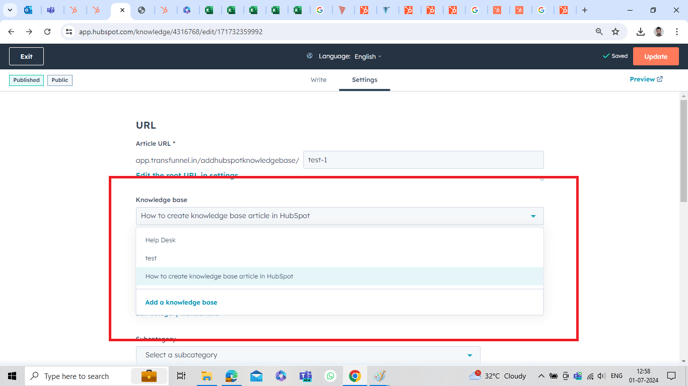This screenshot has height=386, width=688.
Task: Click the Public status badge
Action: (60, 80)
